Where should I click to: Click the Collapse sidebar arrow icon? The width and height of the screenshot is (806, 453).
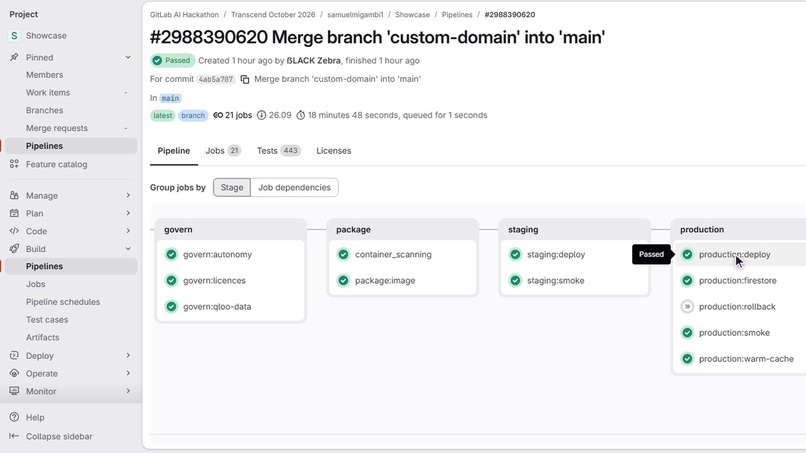click(x=14, y=436)
